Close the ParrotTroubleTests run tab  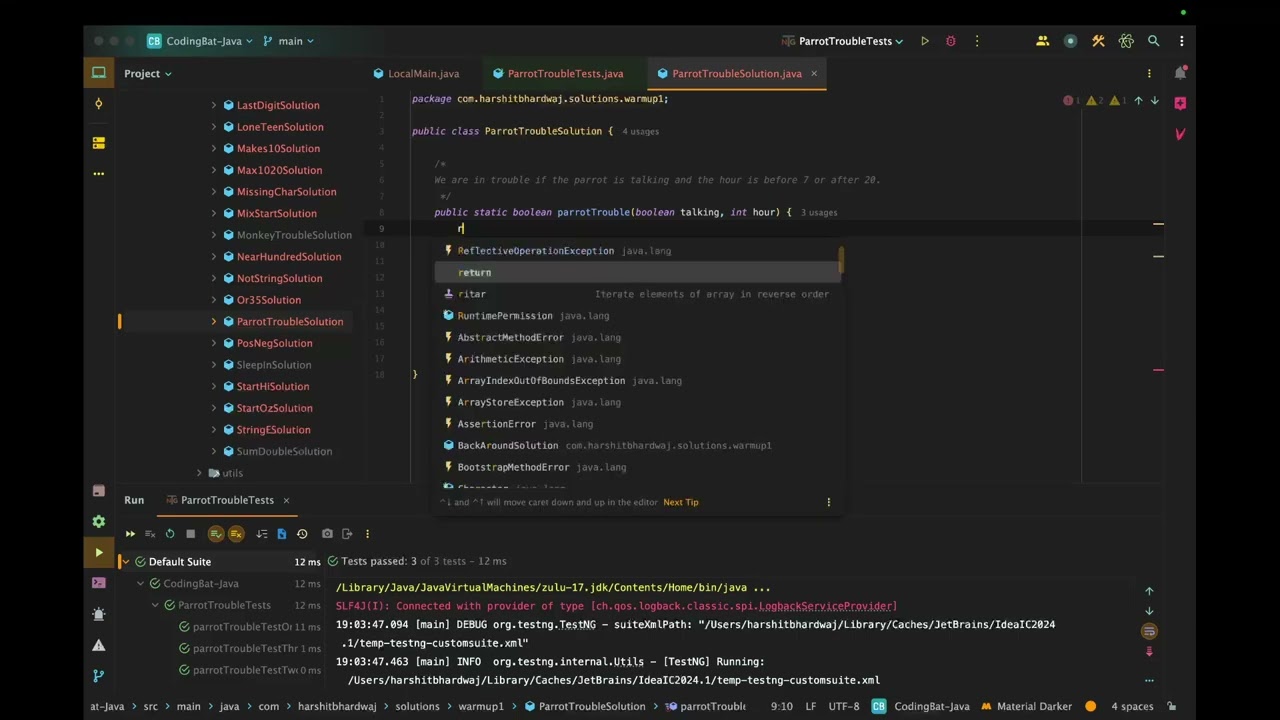point(286,500)
